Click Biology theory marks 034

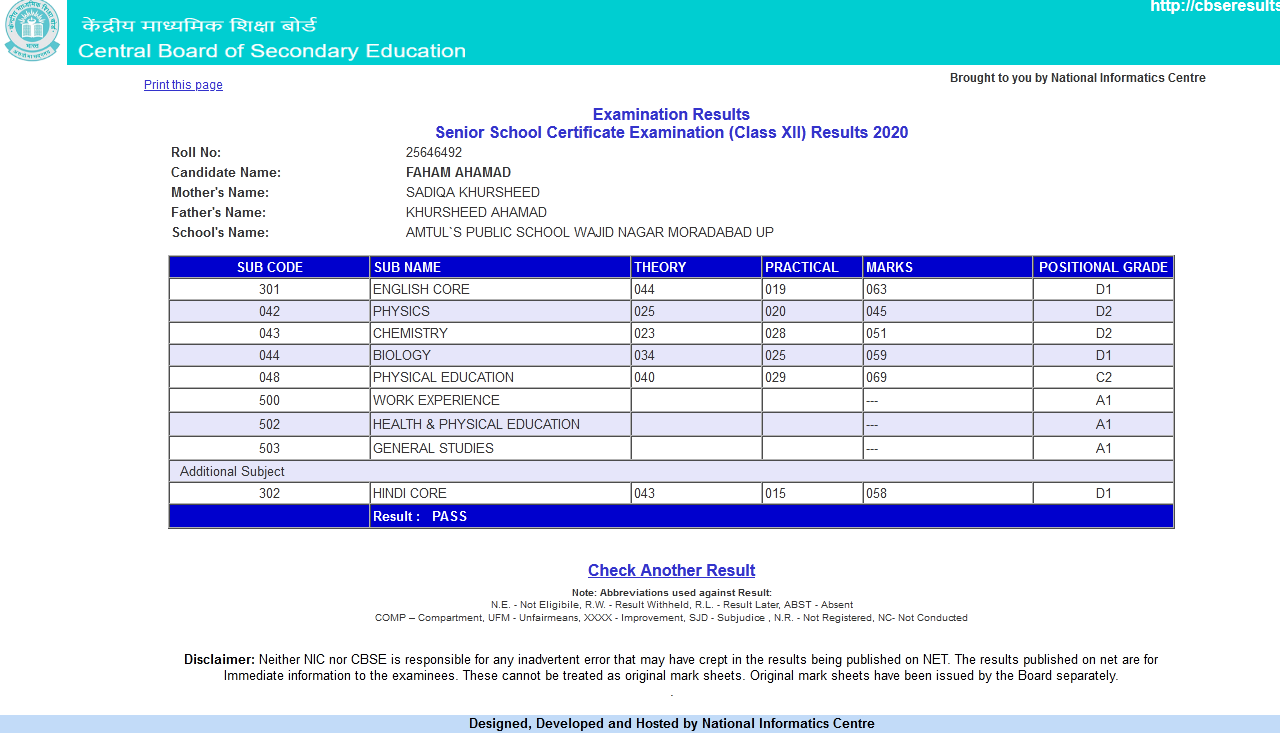696,355
